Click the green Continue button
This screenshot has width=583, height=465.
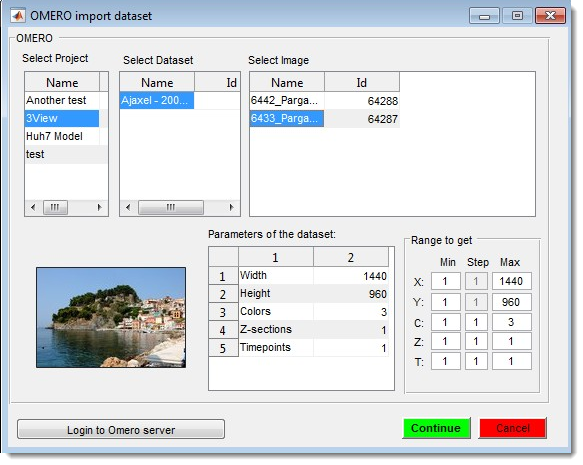click(436, 428)
